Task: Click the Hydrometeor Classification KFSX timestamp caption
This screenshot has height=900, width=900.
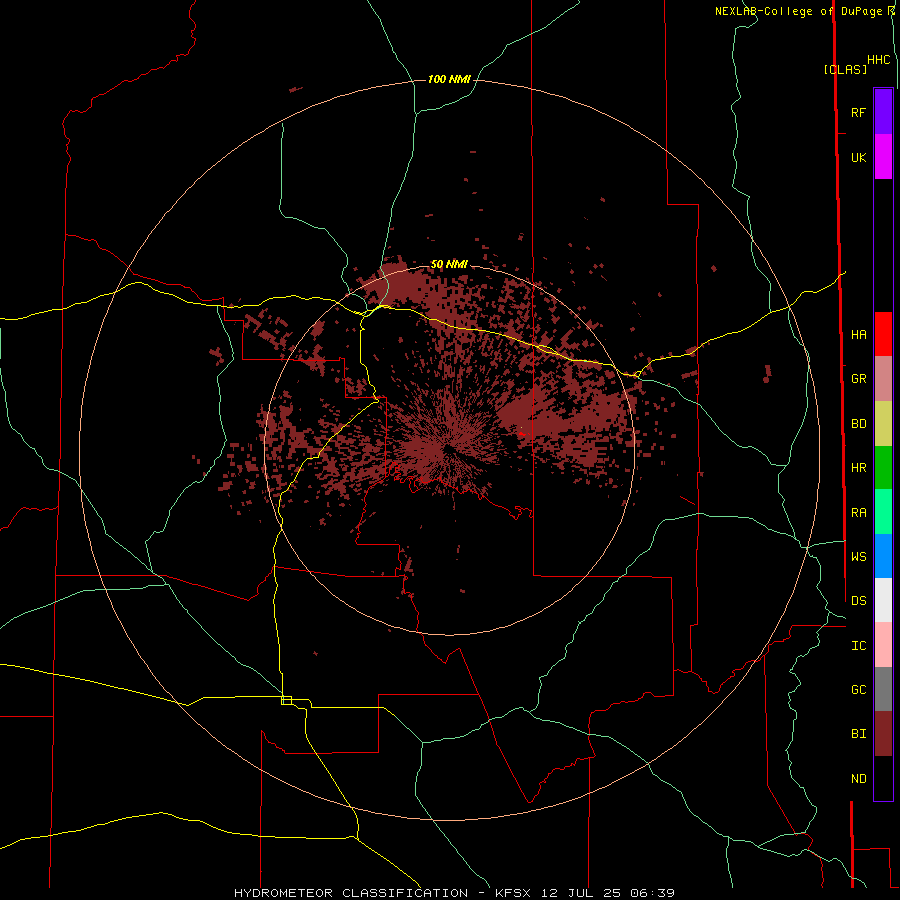Action: tap(454, 893)
